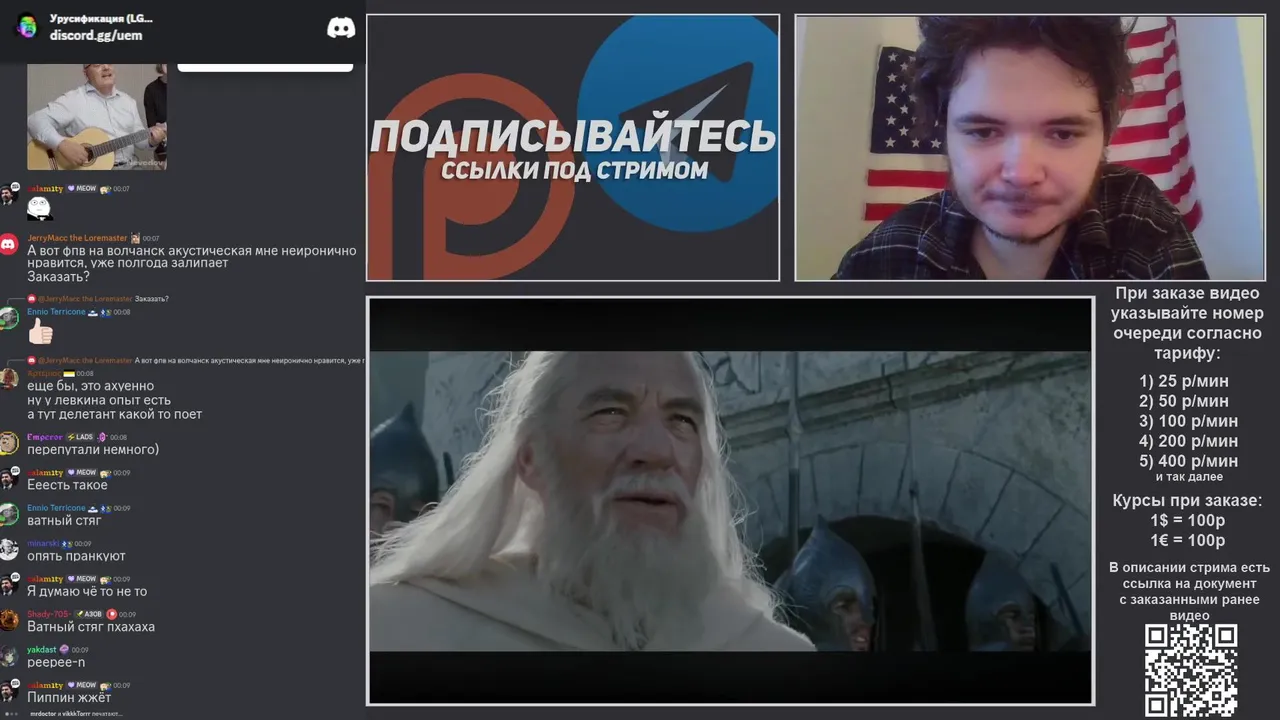Click the badge icon next to JerryMacc's name
Image resolution: width=1280 pixels, height=720 pixels.
pos(135,238)
